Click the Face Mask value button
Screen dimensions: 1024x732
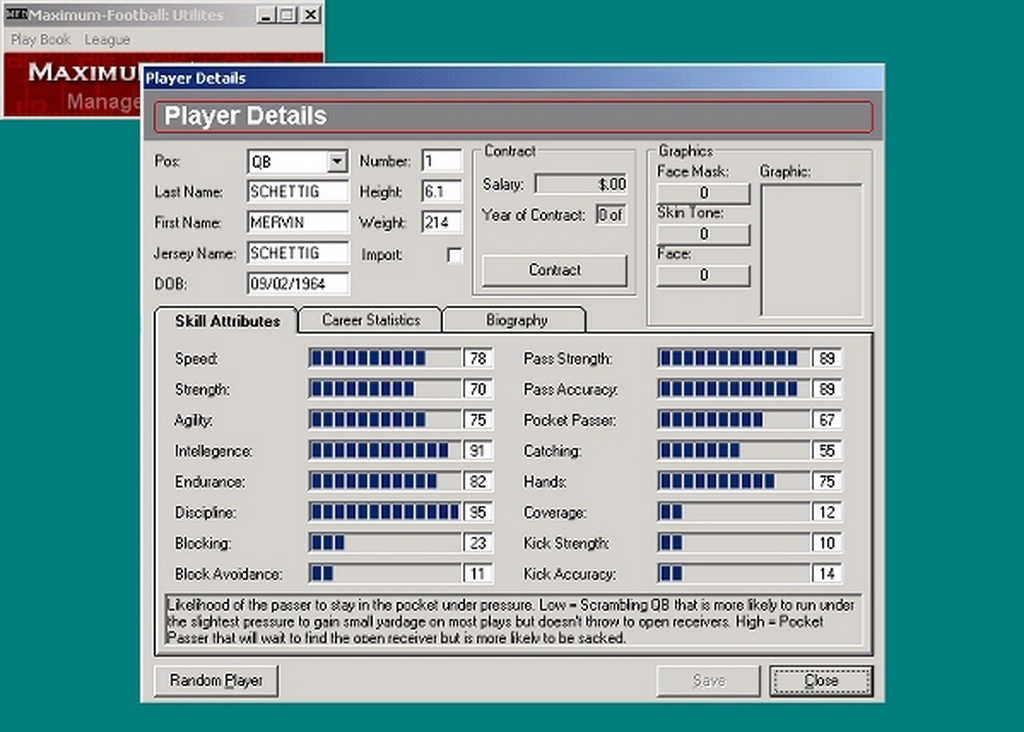pyautogui.click(x=703, y=193)
